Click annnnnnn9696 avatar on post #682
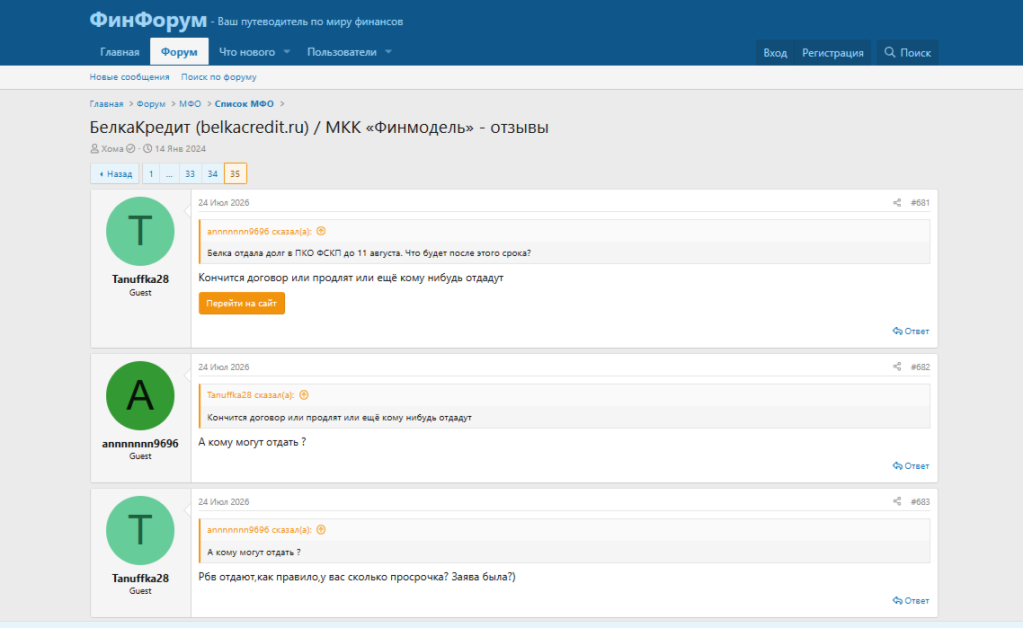1023x628 pixels. tap(140, 396)
